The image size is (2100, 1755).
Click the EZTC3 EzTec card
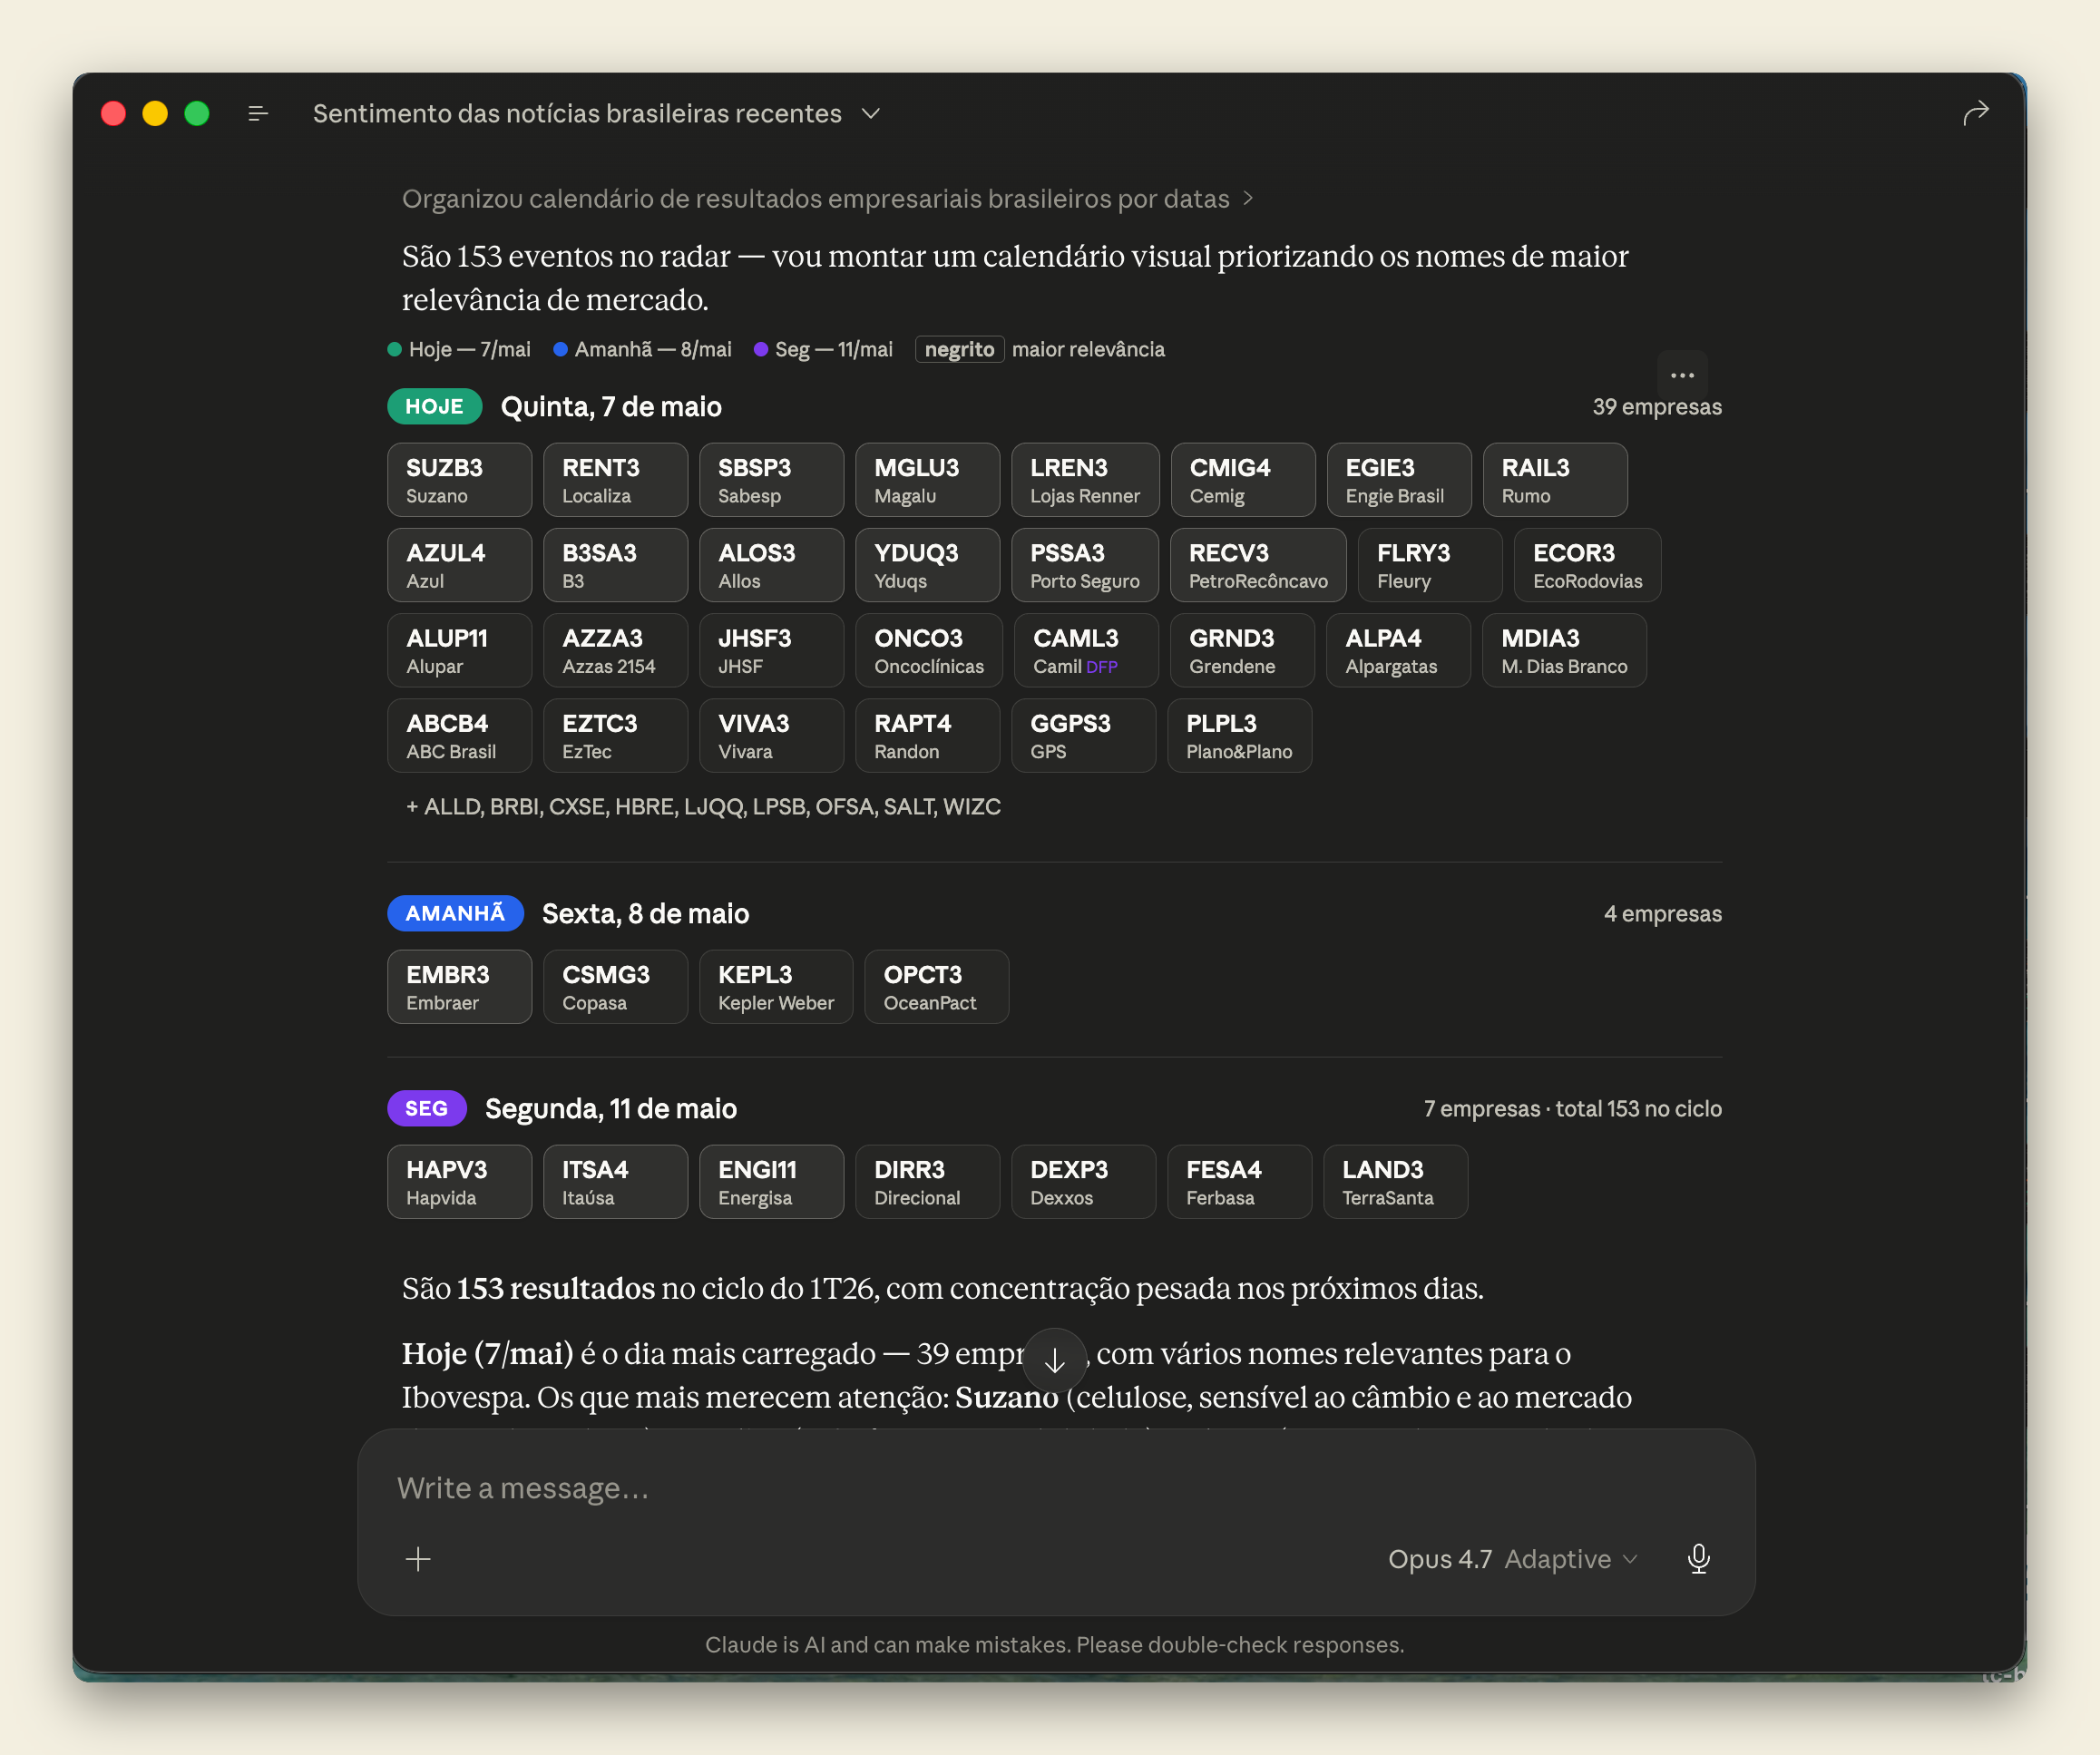click(615, 735)
